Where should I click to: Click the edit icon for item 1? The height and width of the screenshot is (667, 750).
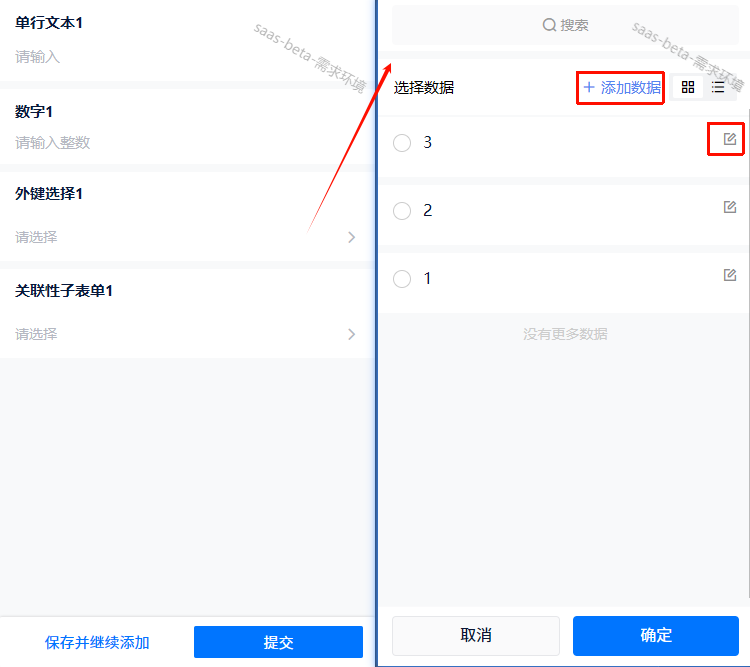click(730, 275)
